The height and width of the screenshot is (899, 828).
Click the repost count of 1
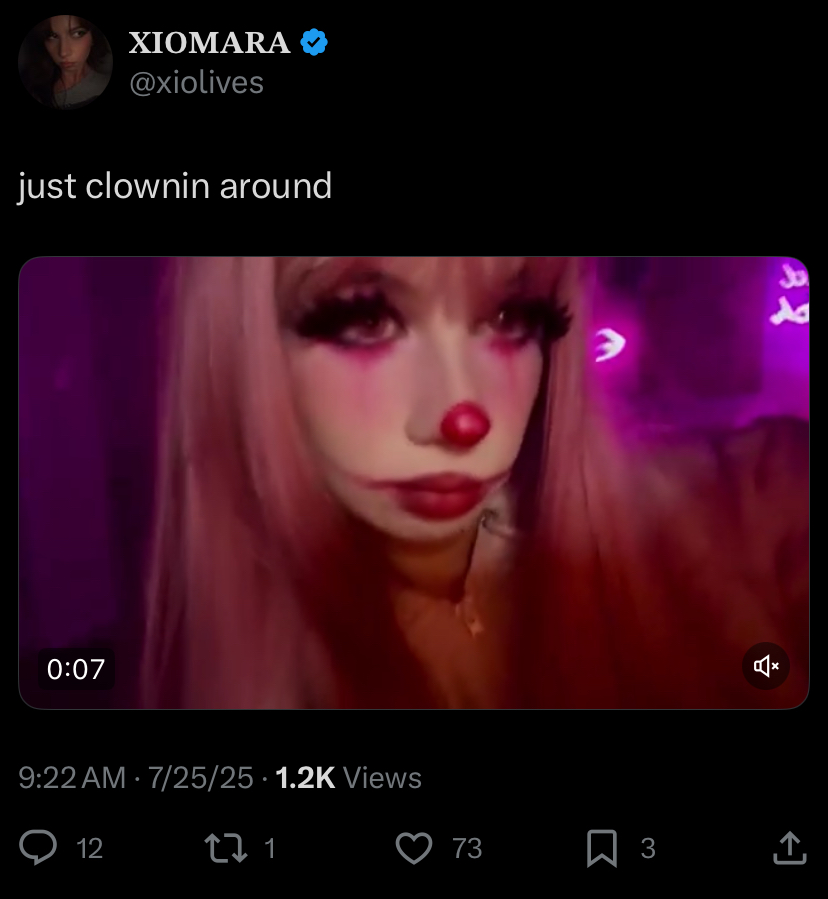[270, 849]
